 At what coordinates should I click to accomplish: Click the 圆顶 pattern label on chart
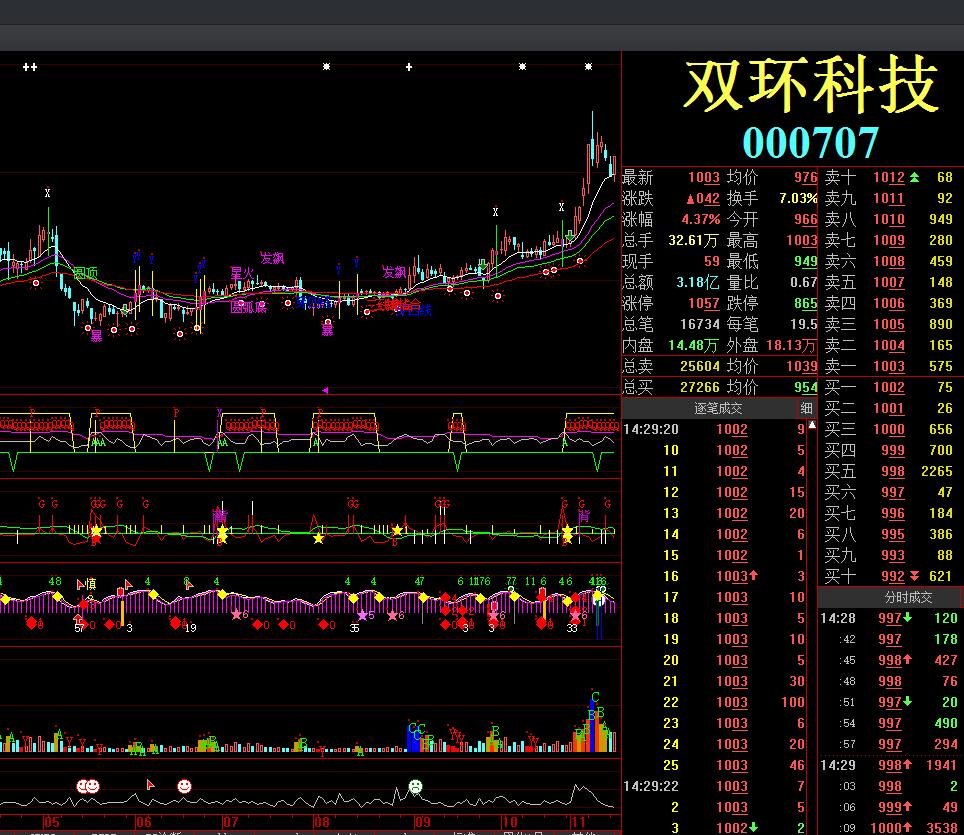(85, 272)
